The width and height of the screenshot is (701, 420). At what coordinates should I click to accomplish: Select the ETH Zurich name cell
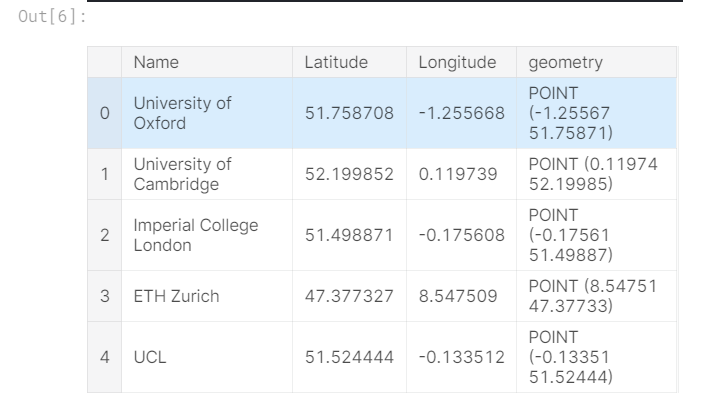[176, 296]
